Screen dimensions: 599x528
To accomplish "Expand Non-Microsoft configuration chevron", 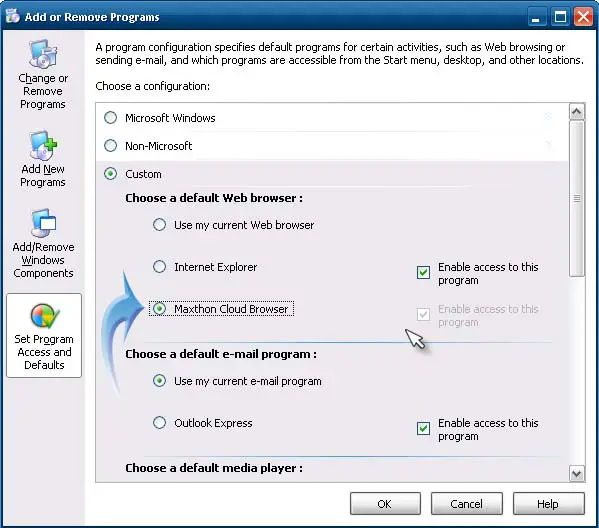I will [x=549, y=144].
